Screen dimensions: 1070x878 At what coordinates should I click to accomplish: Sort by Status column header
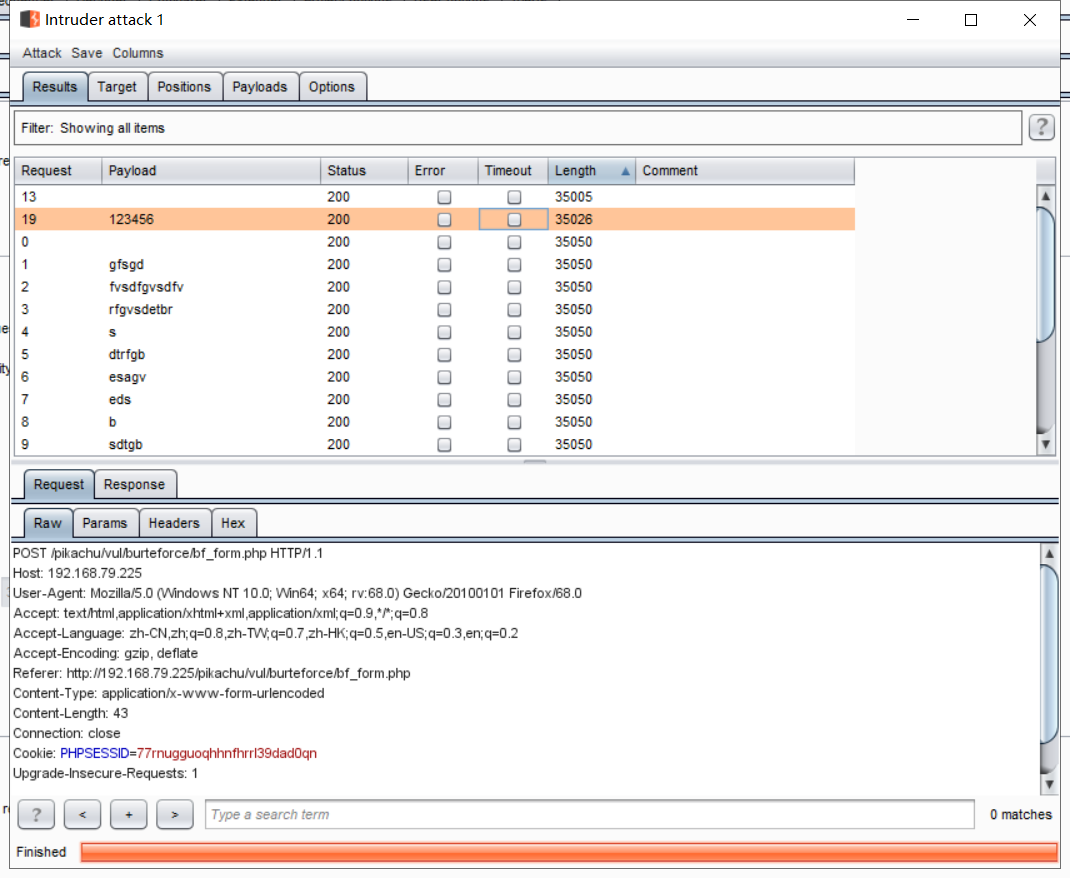click(x=364, y=171)
